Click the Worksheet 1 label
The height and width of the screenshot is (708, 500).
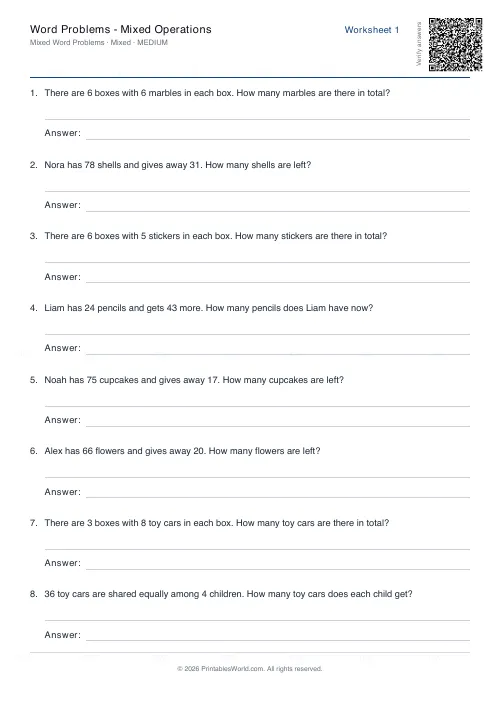371,30
